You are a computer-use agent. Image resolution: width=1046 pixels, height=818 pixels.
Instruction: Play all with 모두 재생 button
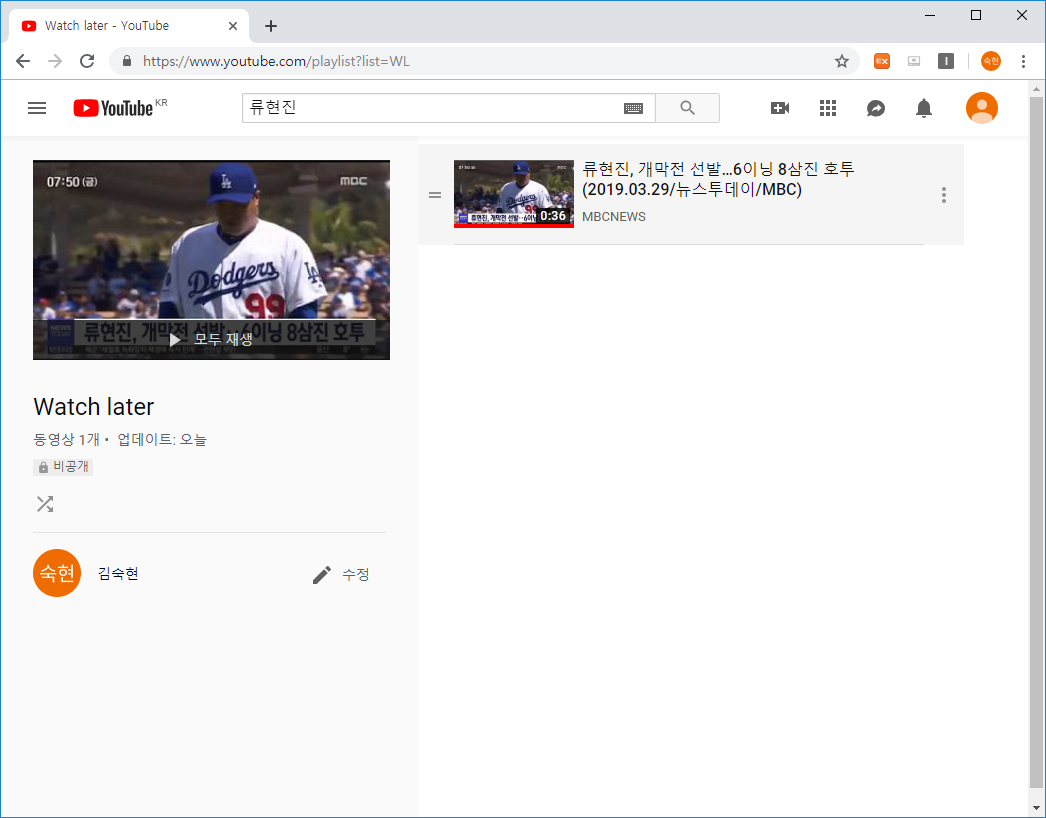[x=211, y=339]
